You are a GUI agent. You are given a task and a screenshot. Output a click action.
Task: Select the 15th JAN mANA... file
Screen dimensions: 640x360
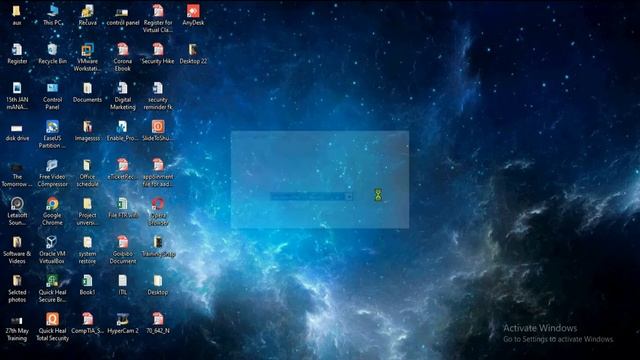click(x=17, y=96)
